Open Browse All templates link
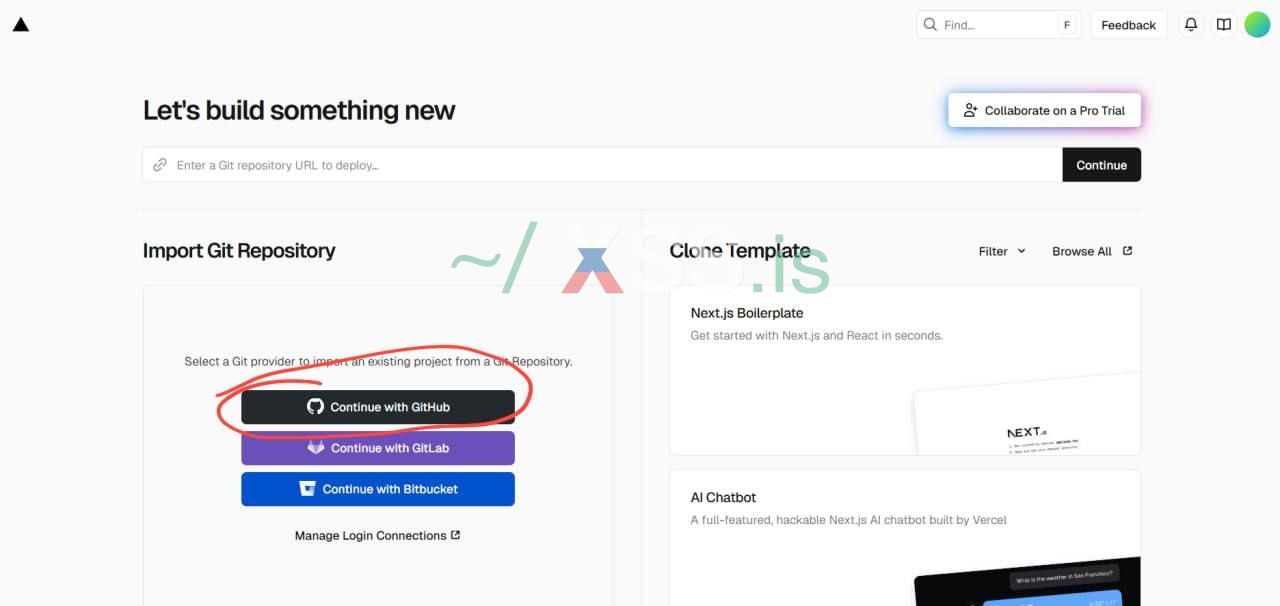This screenshot has width=1280, height=606. (1092, 251)
